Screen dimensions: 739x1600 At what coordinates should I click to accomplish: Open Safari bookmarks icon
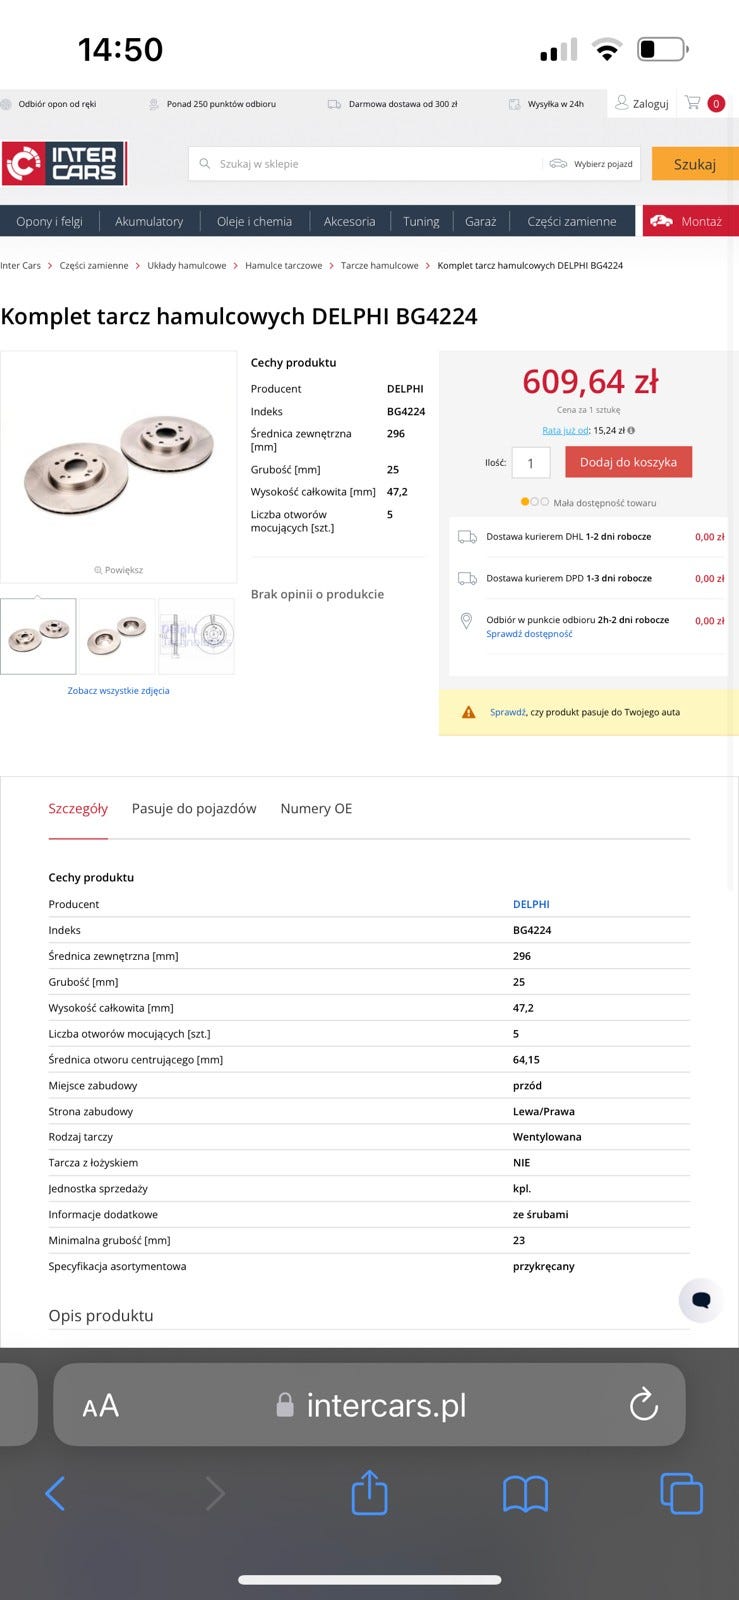pos(525,1494)
